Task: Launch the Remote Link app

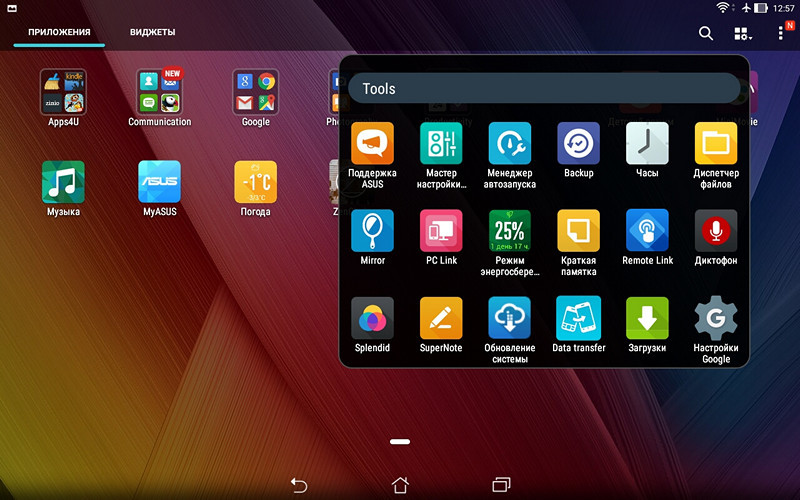Action: coord(647,231)
